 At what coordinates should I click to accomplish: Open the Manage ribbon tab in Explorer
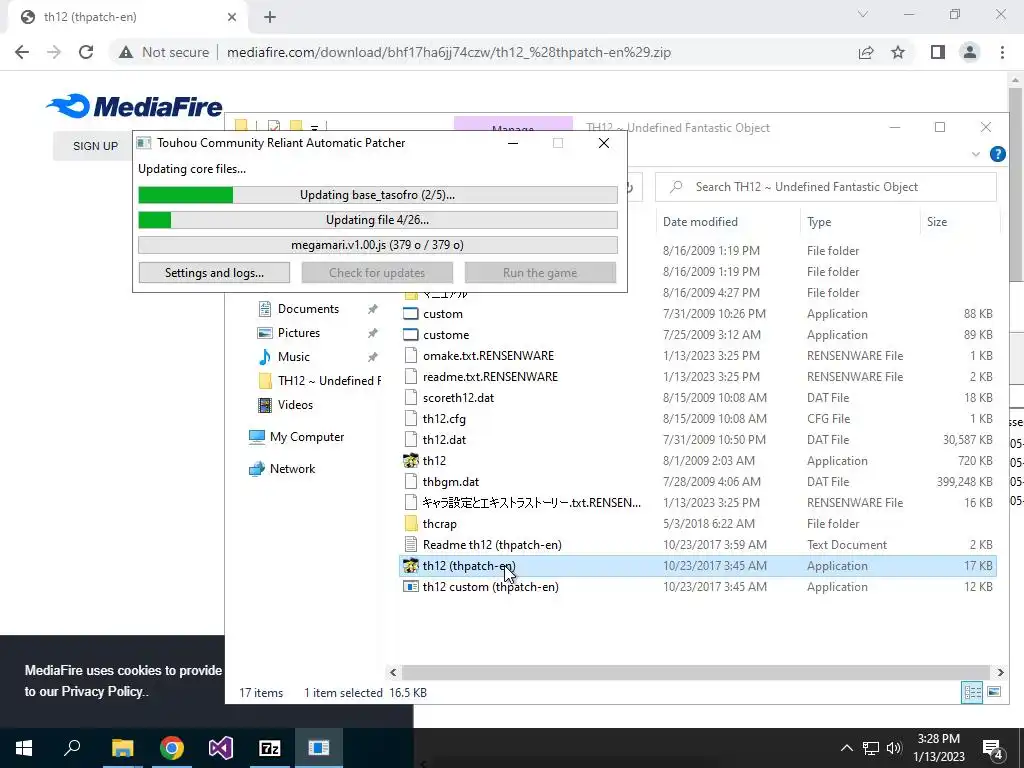click(x=513, y=124)
